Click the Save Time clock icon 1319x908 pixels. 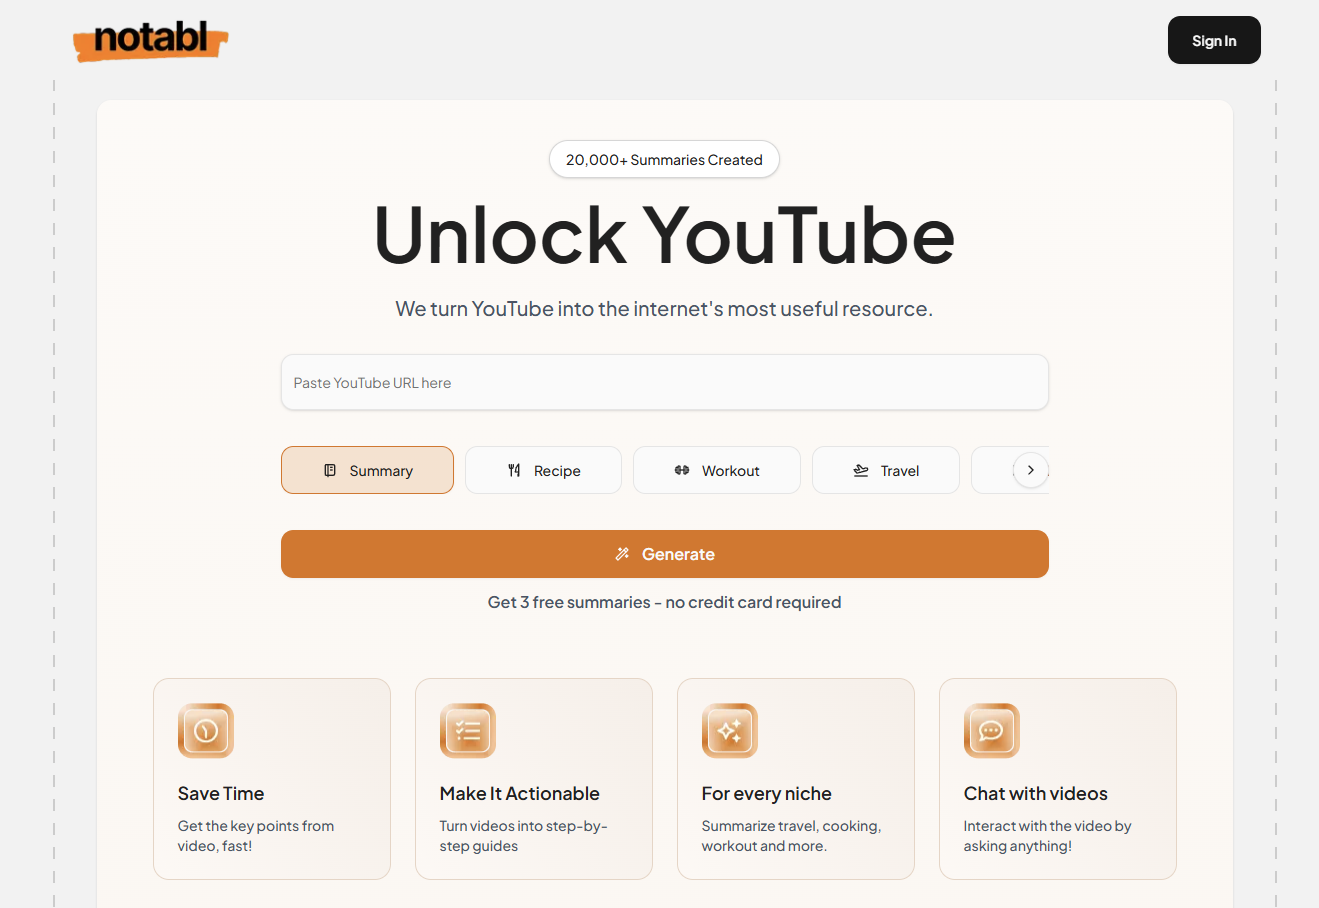206,731
